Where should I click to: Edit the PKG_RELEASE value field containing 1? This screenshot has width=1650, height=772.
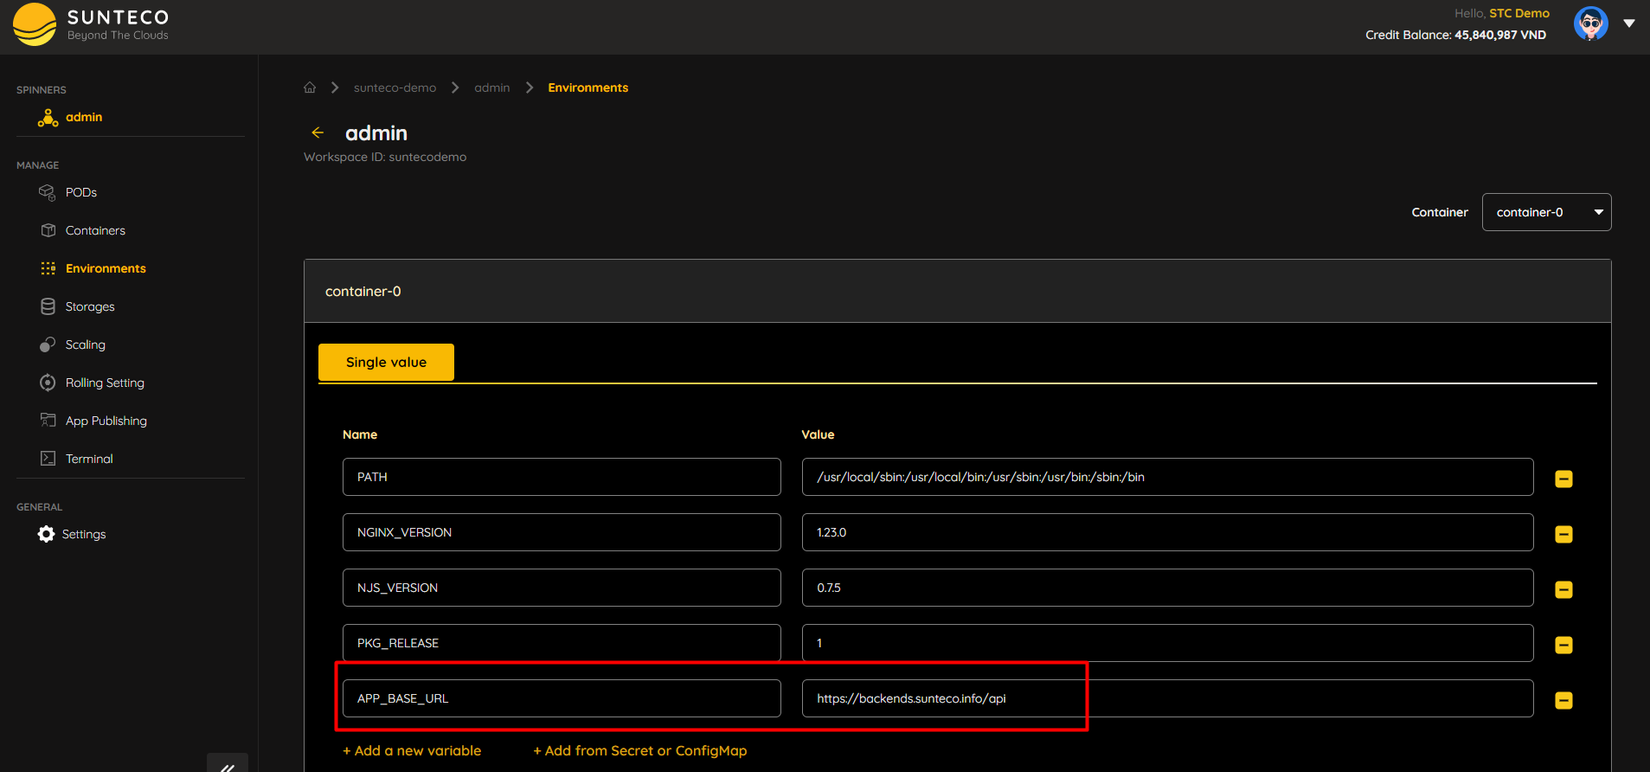(x=1167, y=643)
